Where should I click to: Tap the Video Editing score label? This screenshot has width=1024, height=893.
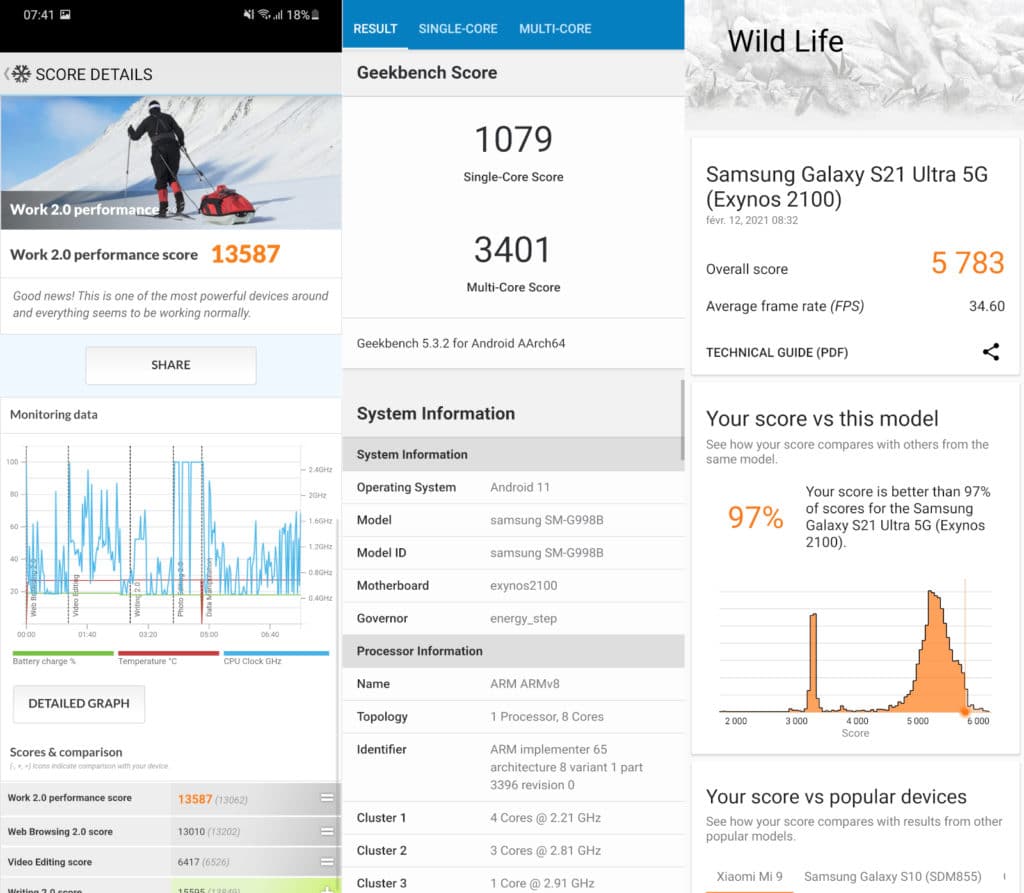50,862
